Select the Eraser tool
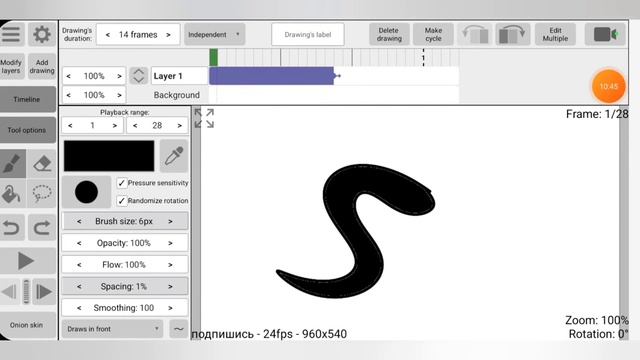The image size is (640, 360). pyautogui.click(x=42, y=164)
